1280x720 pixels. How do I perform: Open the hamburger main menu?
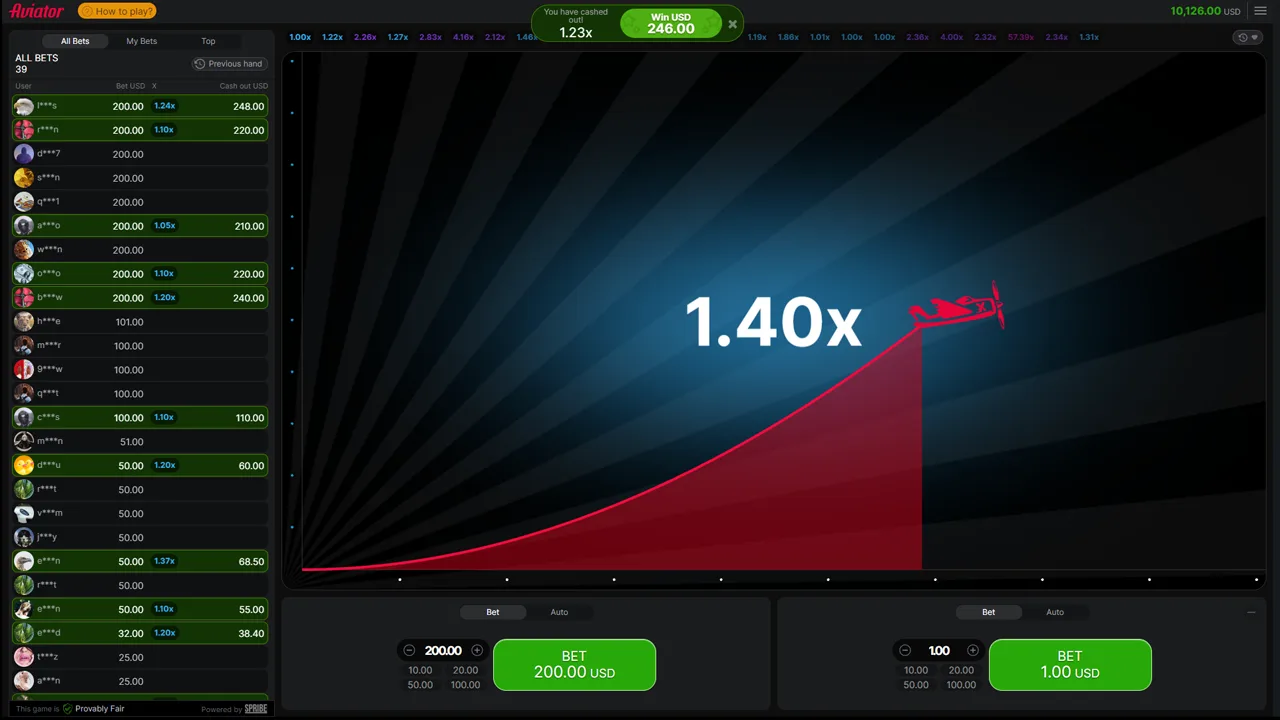coord(1260,11)
